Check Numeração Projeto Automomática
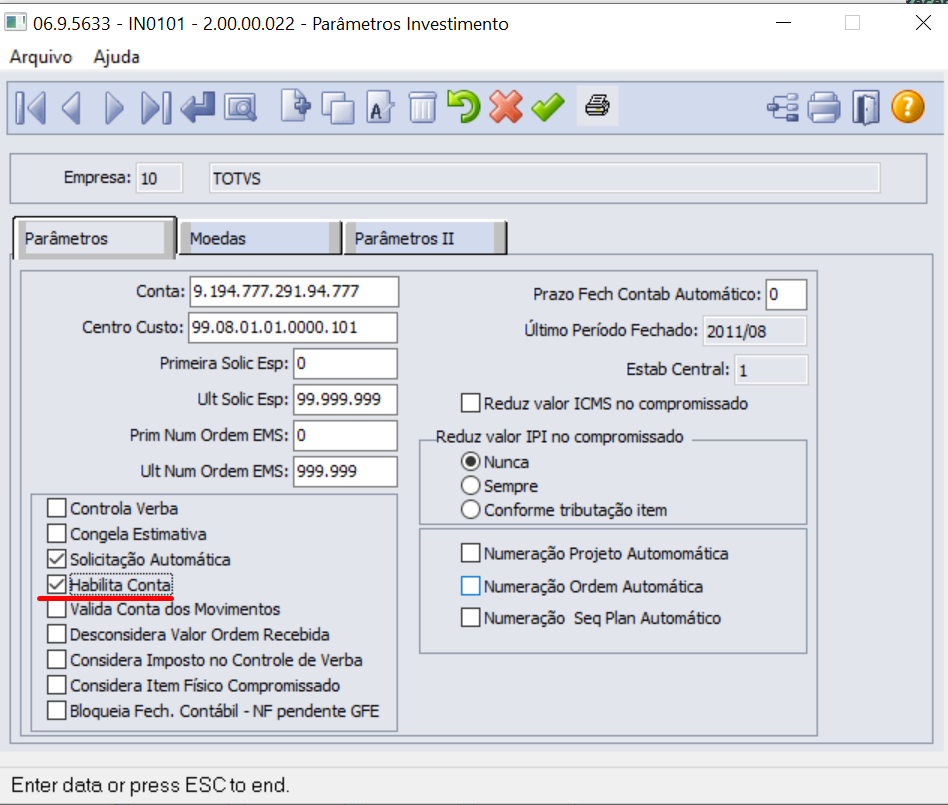The image size is (948, 805). point(470,553)
